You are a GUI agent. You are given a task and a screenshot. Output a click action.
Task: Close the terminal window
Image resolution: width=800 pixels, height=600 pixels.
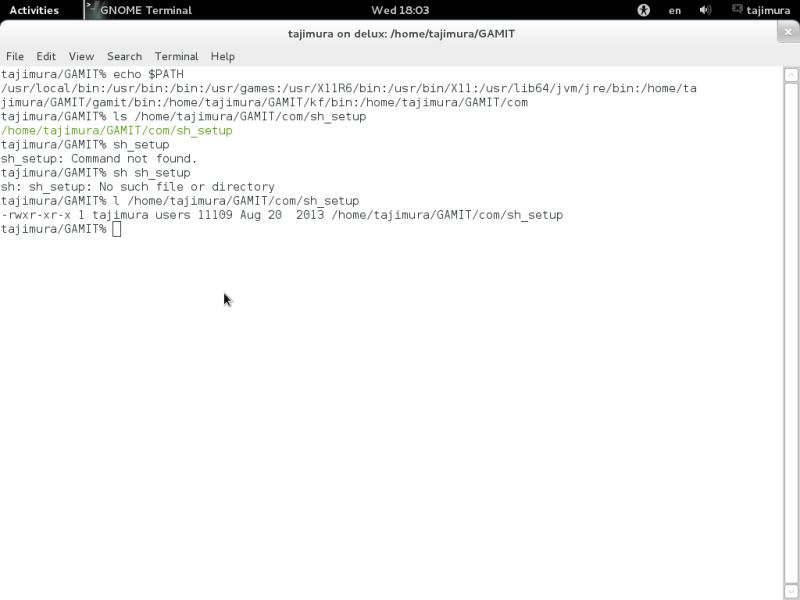click(x=789, y=31)
